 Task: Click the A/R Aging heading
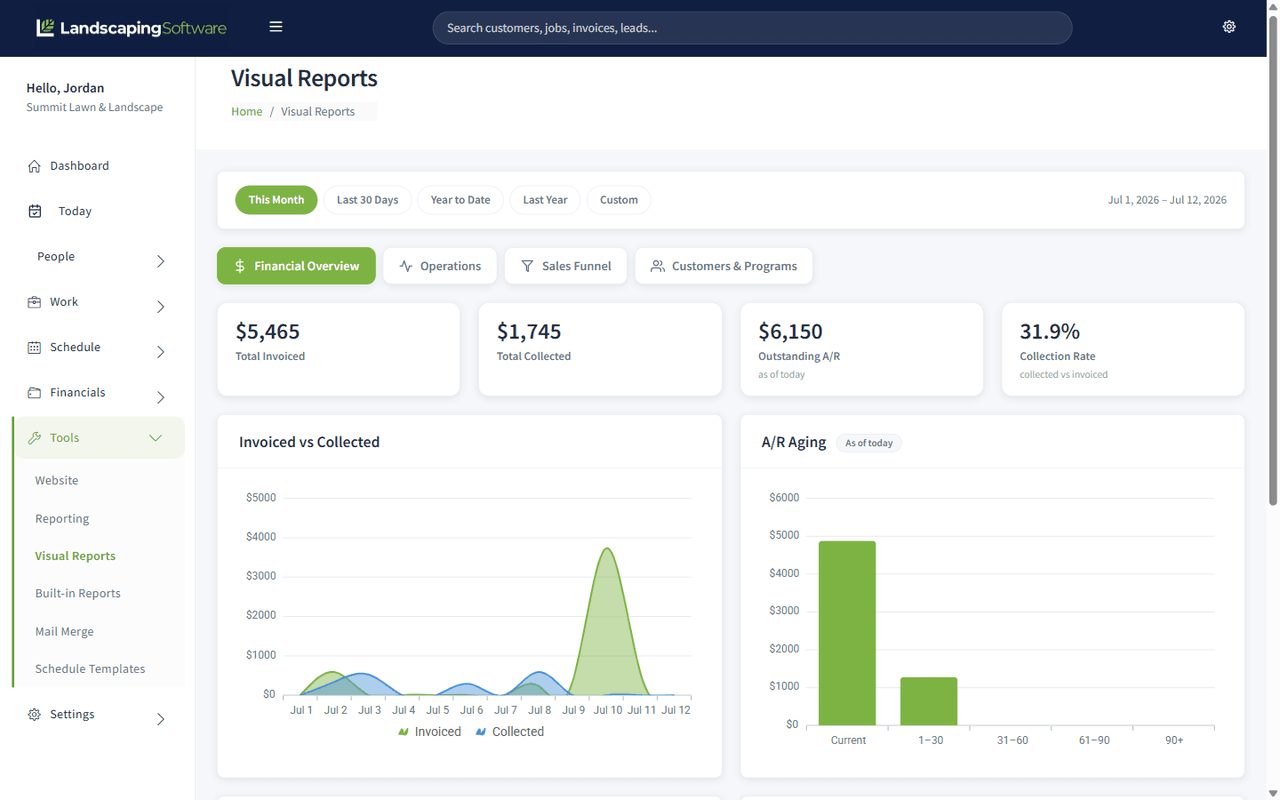point(794,442)
